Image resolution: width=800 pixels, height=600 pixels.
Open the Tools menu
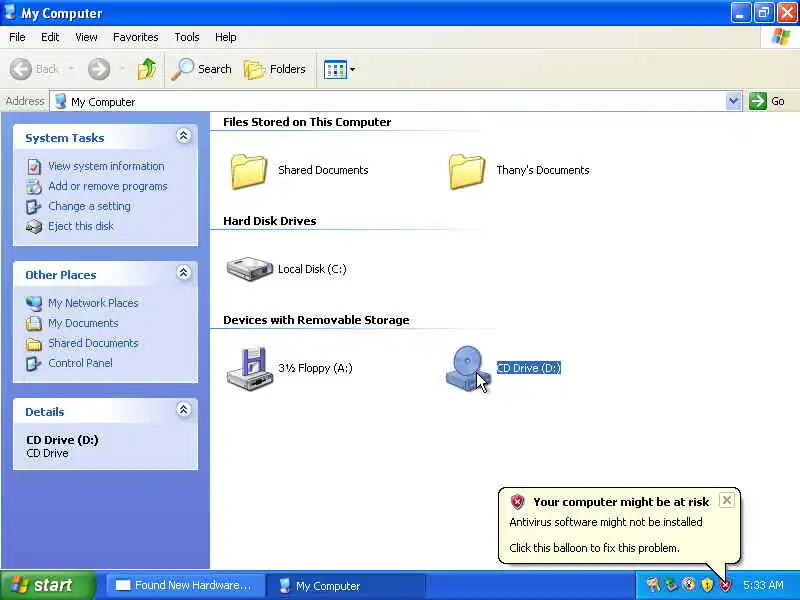(x=187, y=37)
